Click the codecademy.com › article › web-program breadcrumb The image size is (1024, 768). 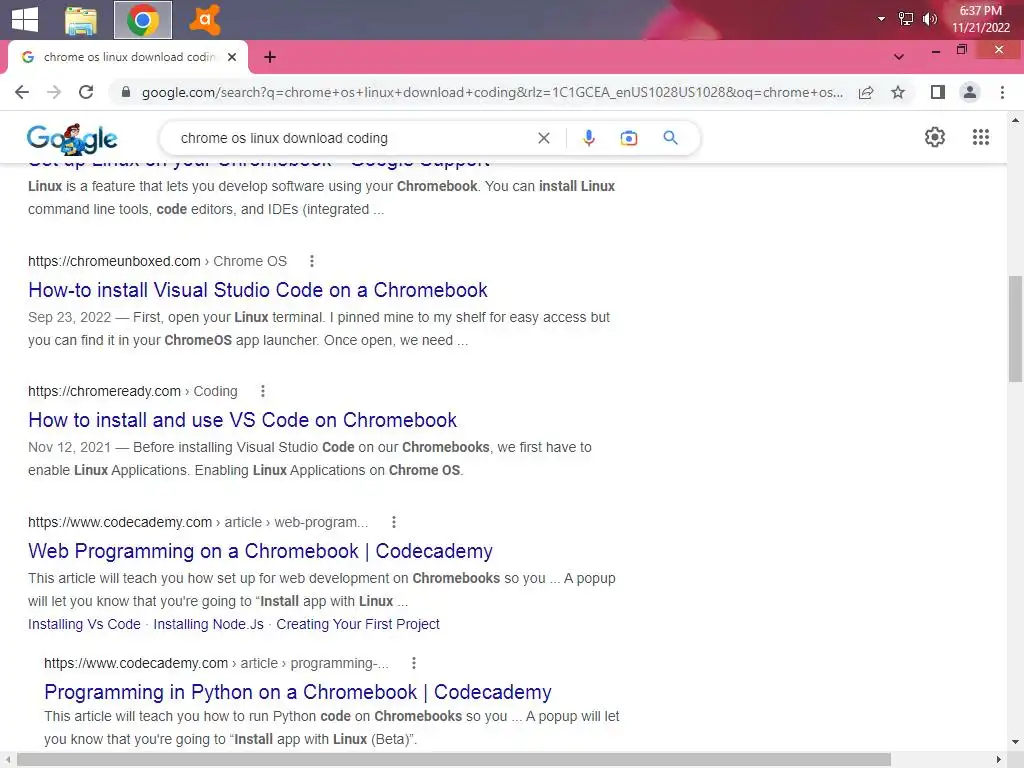[x=198, y=522]
